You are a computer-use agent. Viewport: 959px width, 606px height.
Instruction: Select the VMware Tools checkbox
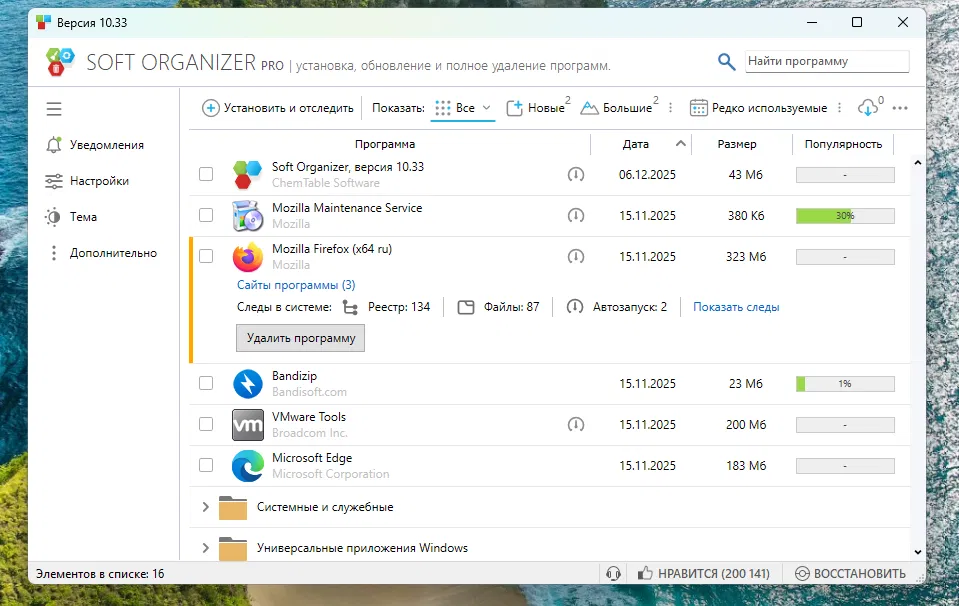coord(206,424)
